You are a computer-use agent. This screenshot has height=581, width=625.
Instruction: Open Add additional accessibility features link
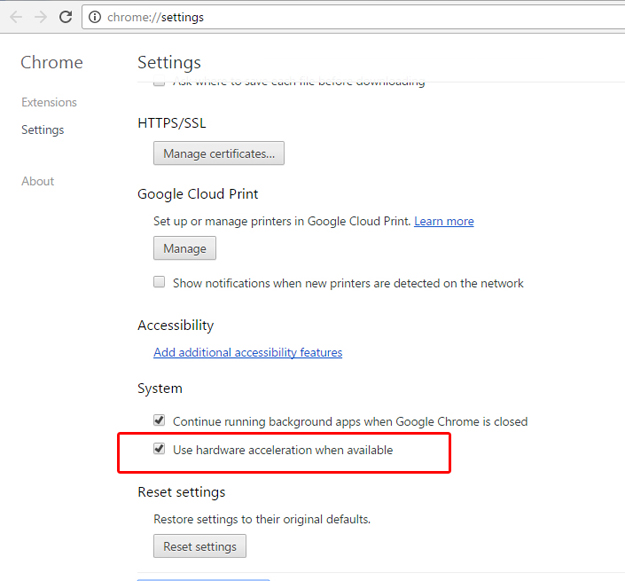(248, 352)
